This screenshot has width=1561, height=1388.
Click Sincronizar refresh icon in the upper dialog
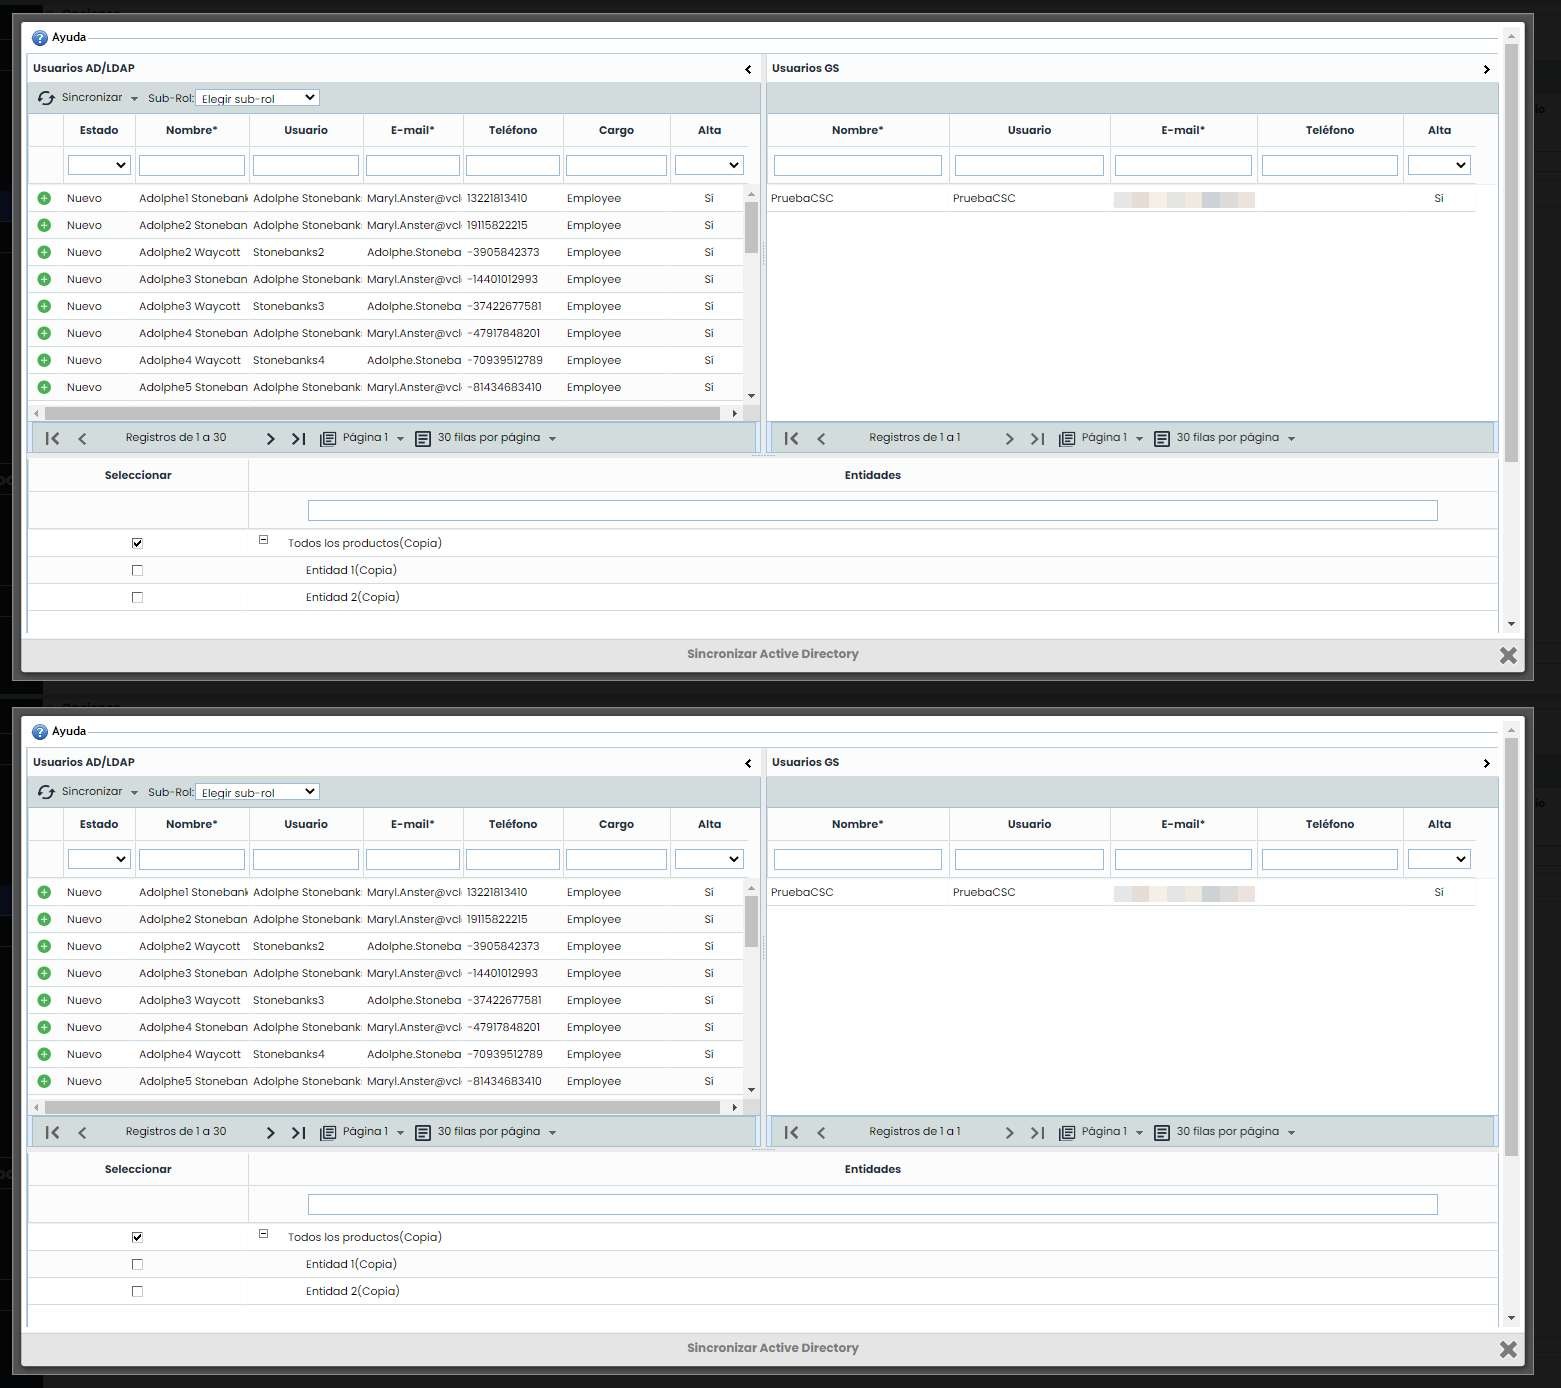pos(46,98)
